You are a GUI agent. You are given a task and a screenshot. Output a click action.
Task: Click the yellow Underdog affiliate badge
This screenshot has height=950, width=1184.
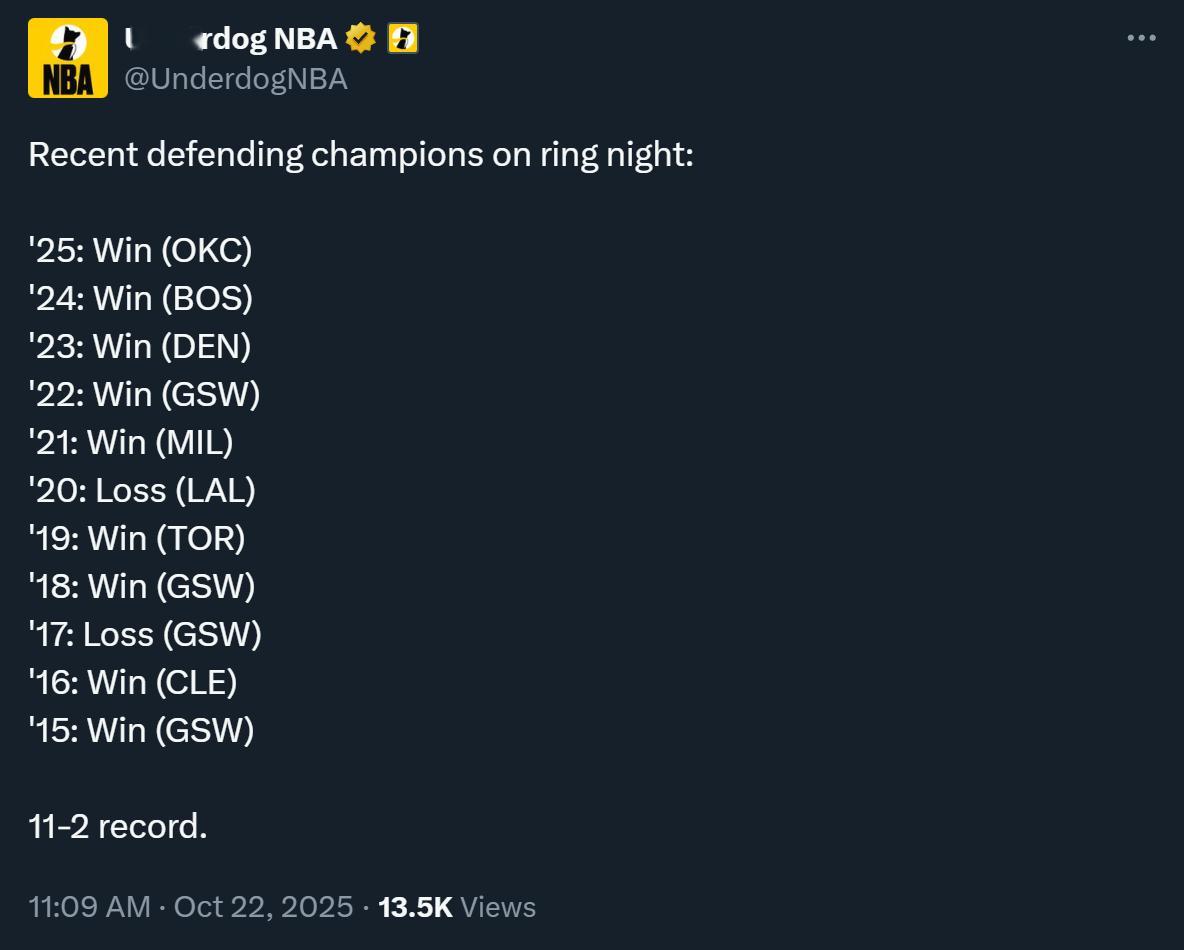[402, 39]
